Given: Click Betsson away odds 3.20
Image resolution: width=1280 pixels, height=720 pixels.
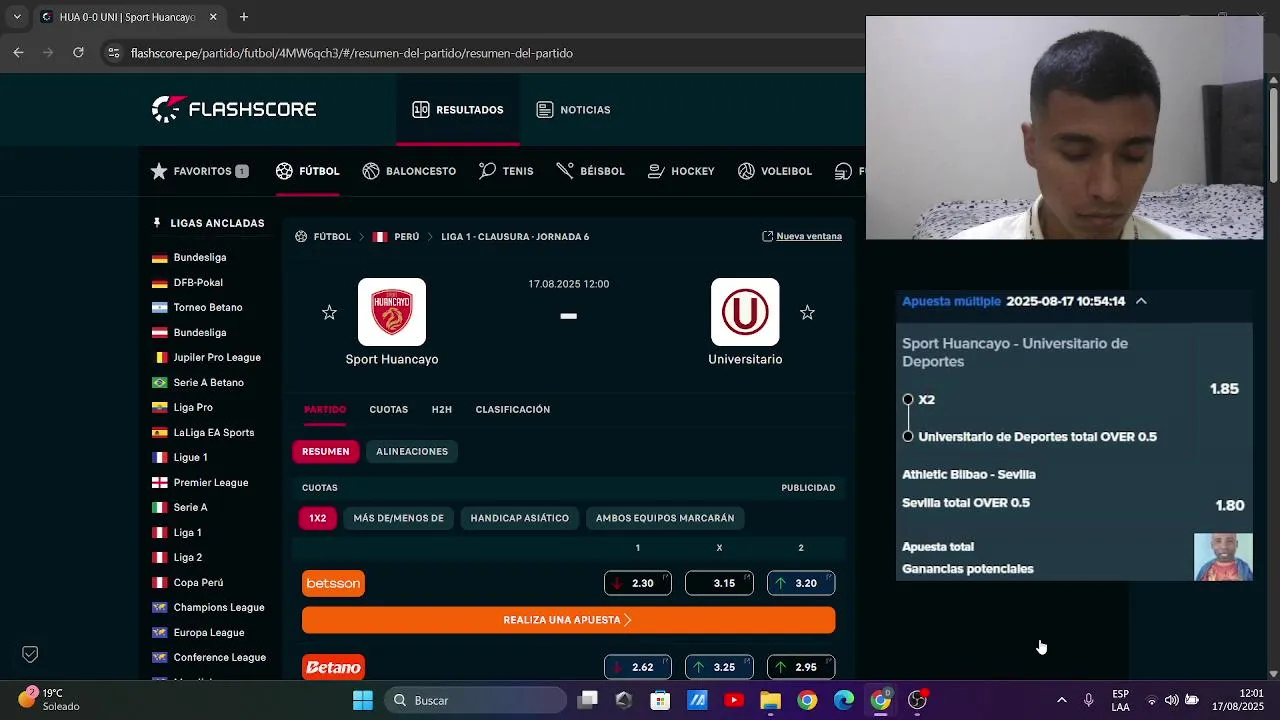Looking at the screenshot, I should (x=801, y=583).
